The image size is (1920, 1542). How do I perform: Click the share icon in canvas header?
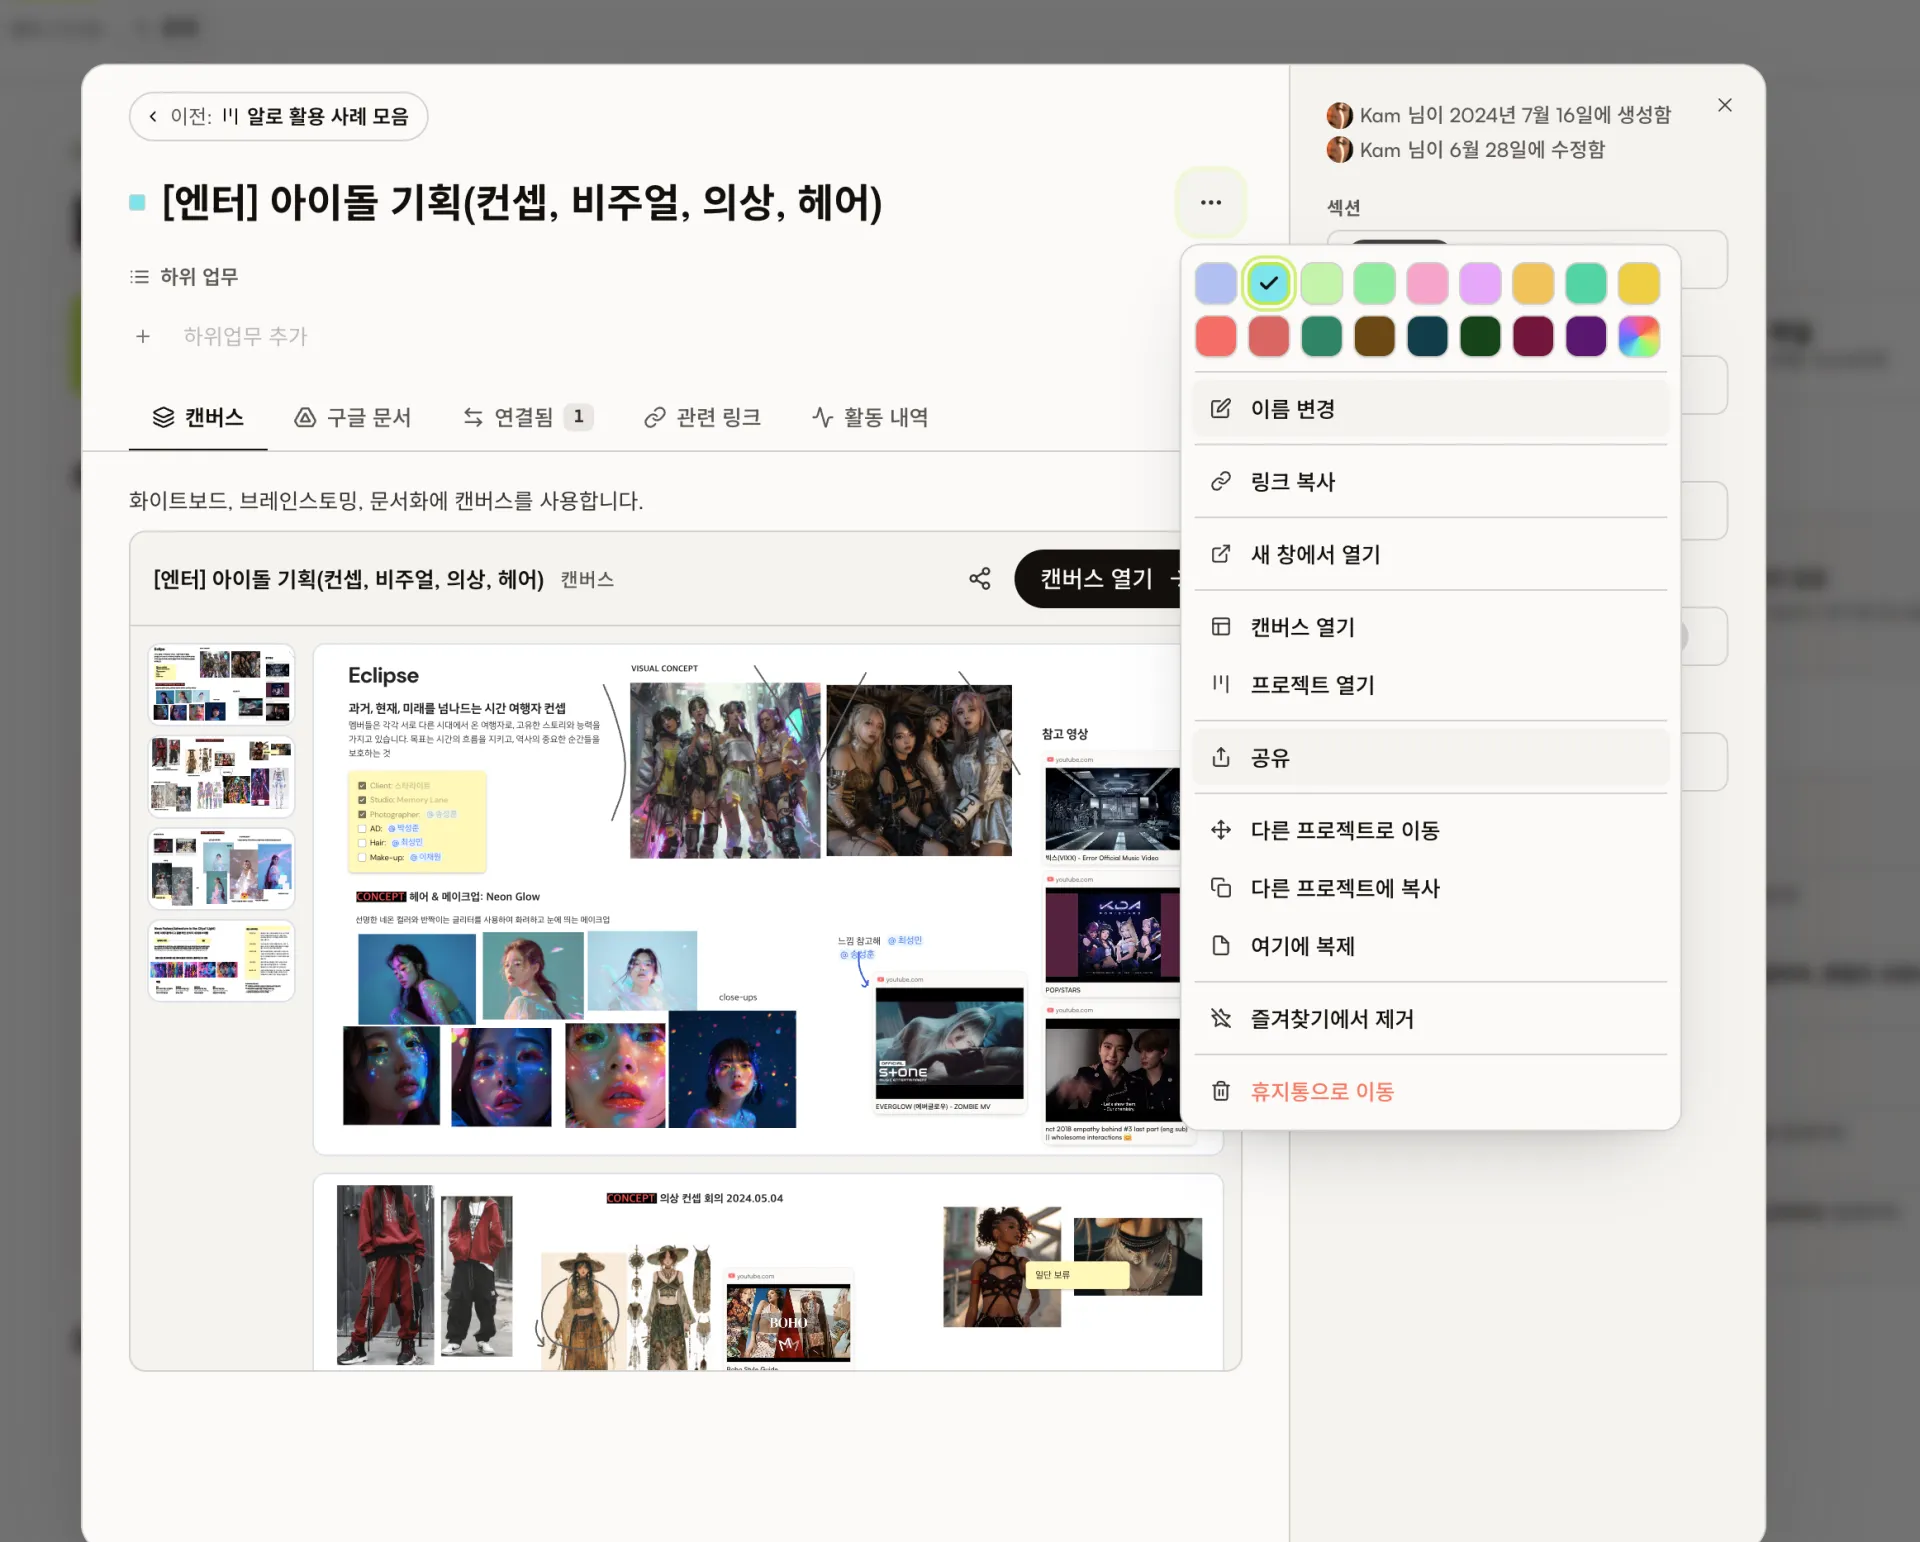979,578
